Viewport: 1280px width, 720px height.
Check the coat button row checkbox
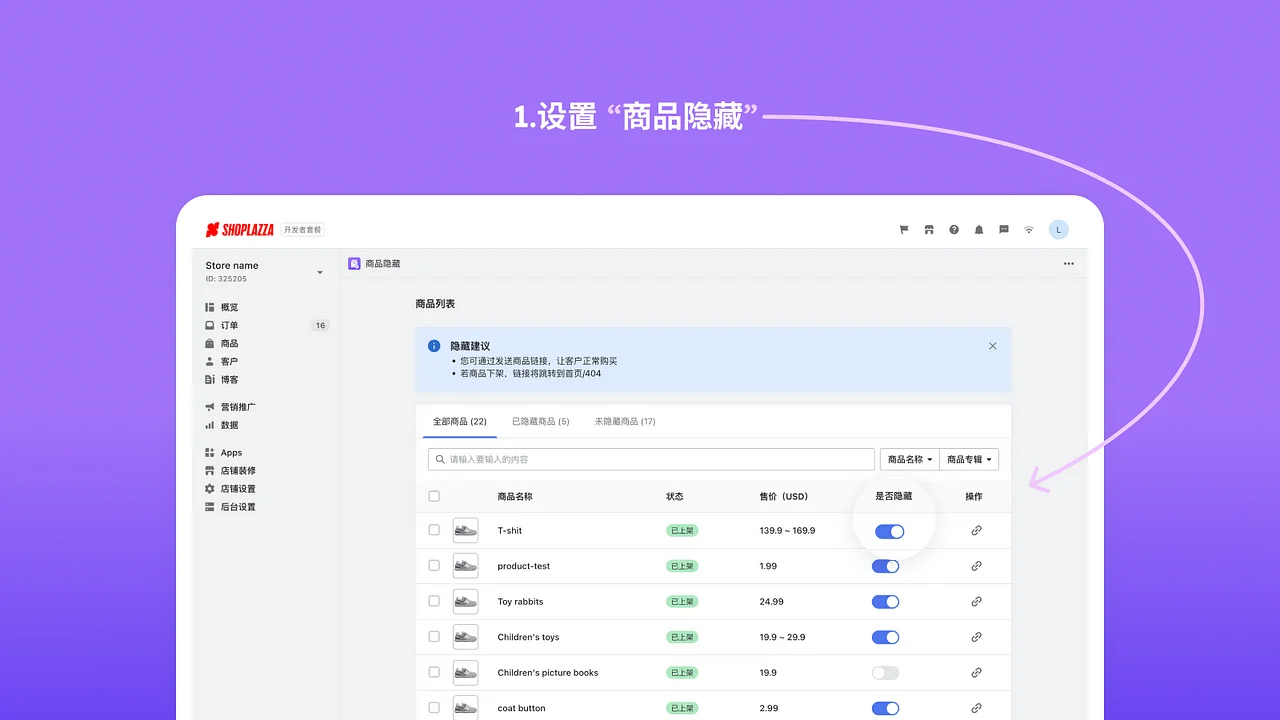pos(434,707)
